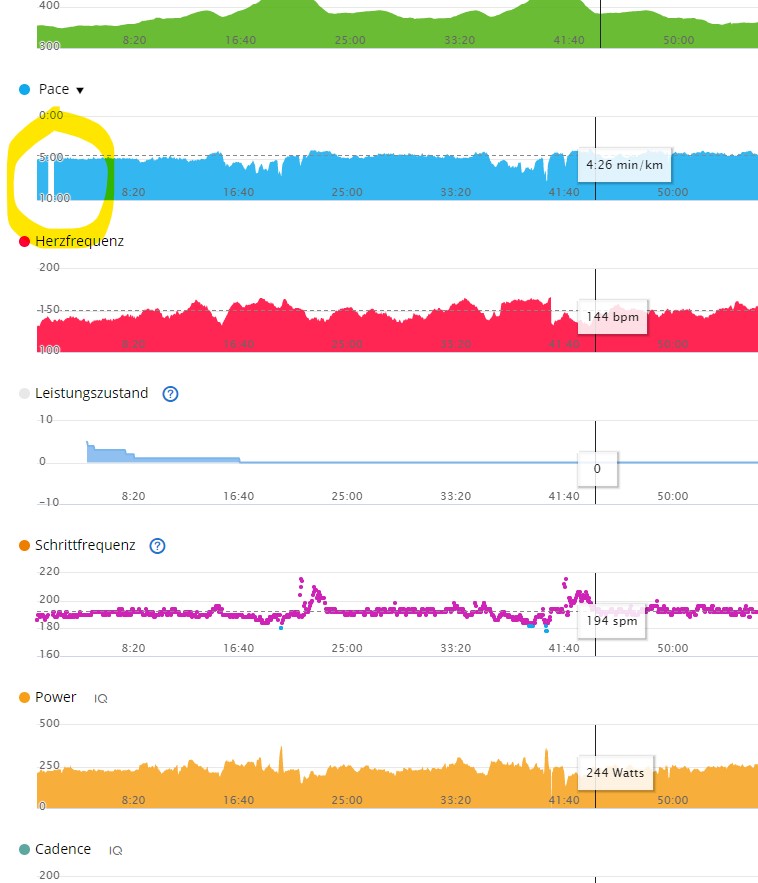
Task: Click the 244 Watts power tooltip
Action: click(x=616, y=772)
